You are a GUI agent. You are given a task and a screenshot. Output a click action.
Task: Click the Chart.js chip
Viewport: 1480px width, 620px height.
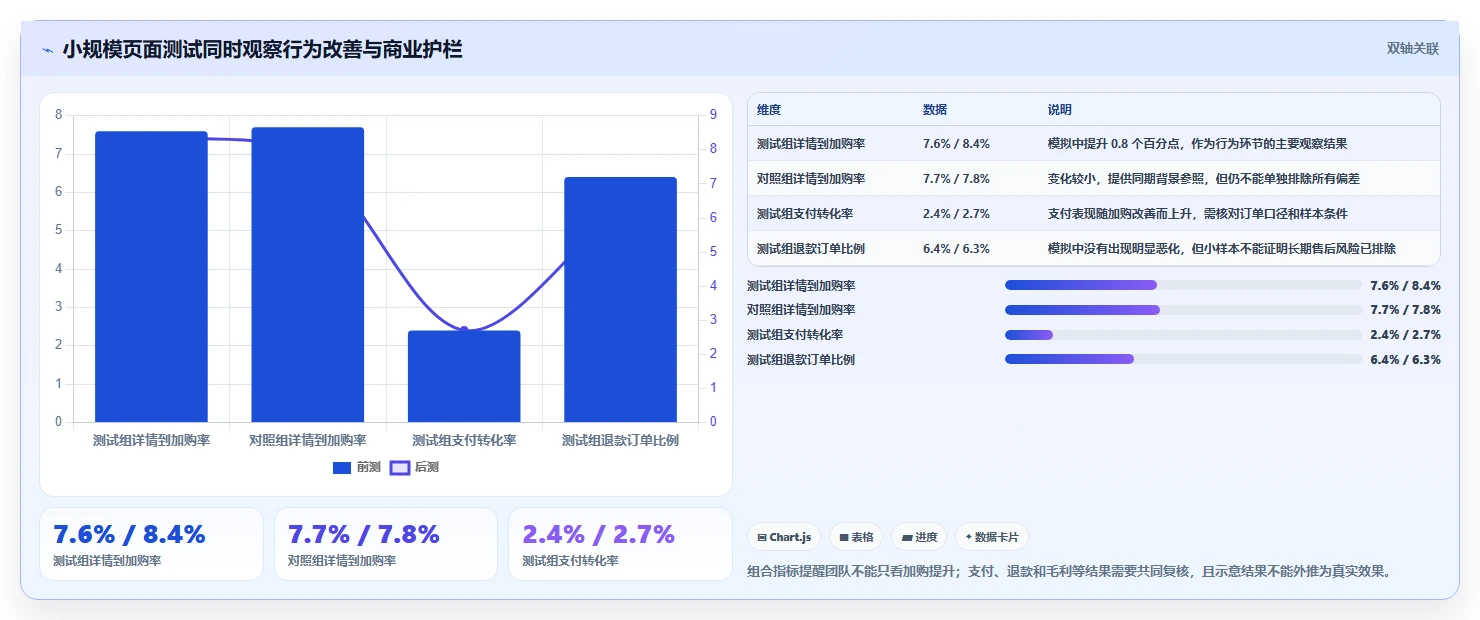(784, 537)
